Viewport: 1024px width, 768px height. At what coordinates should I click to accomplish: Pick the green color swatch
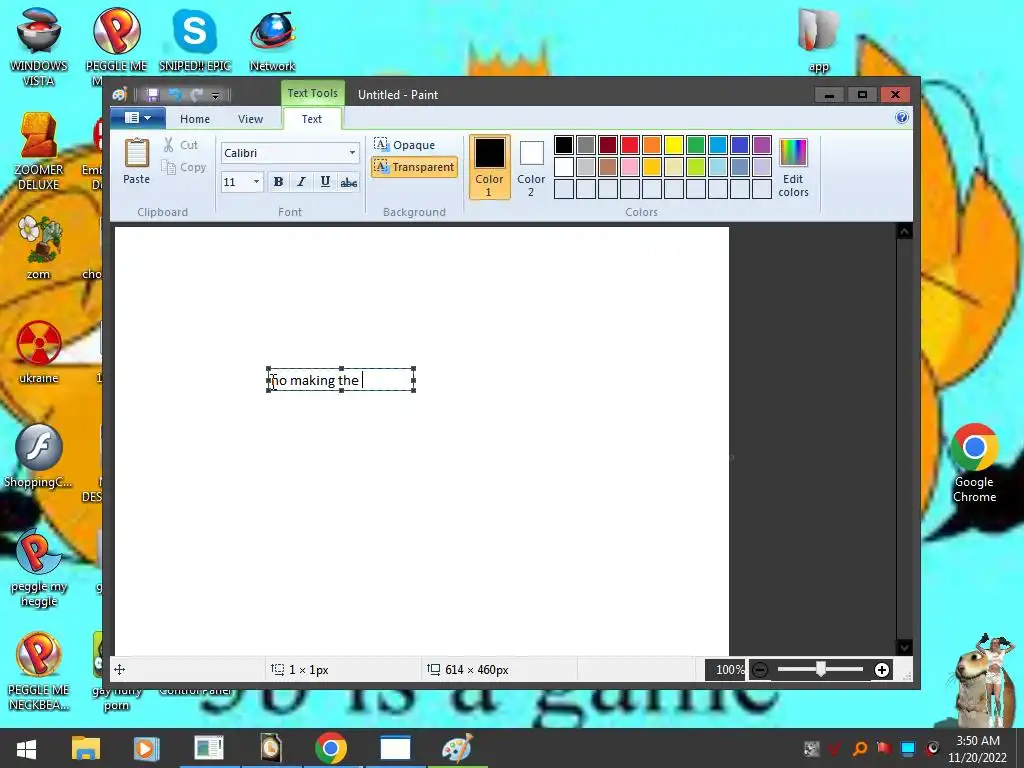tap(696, 145)
